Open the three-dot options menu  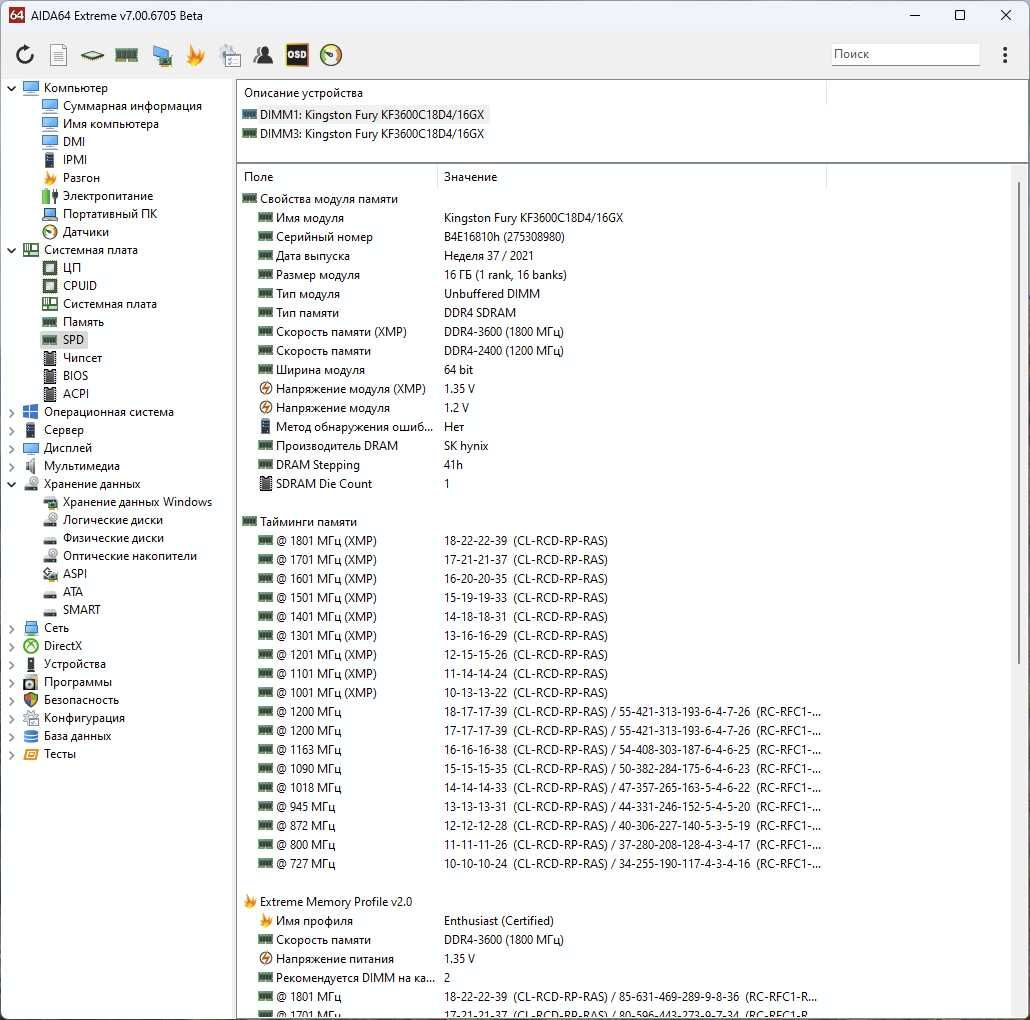(1004, 55)
